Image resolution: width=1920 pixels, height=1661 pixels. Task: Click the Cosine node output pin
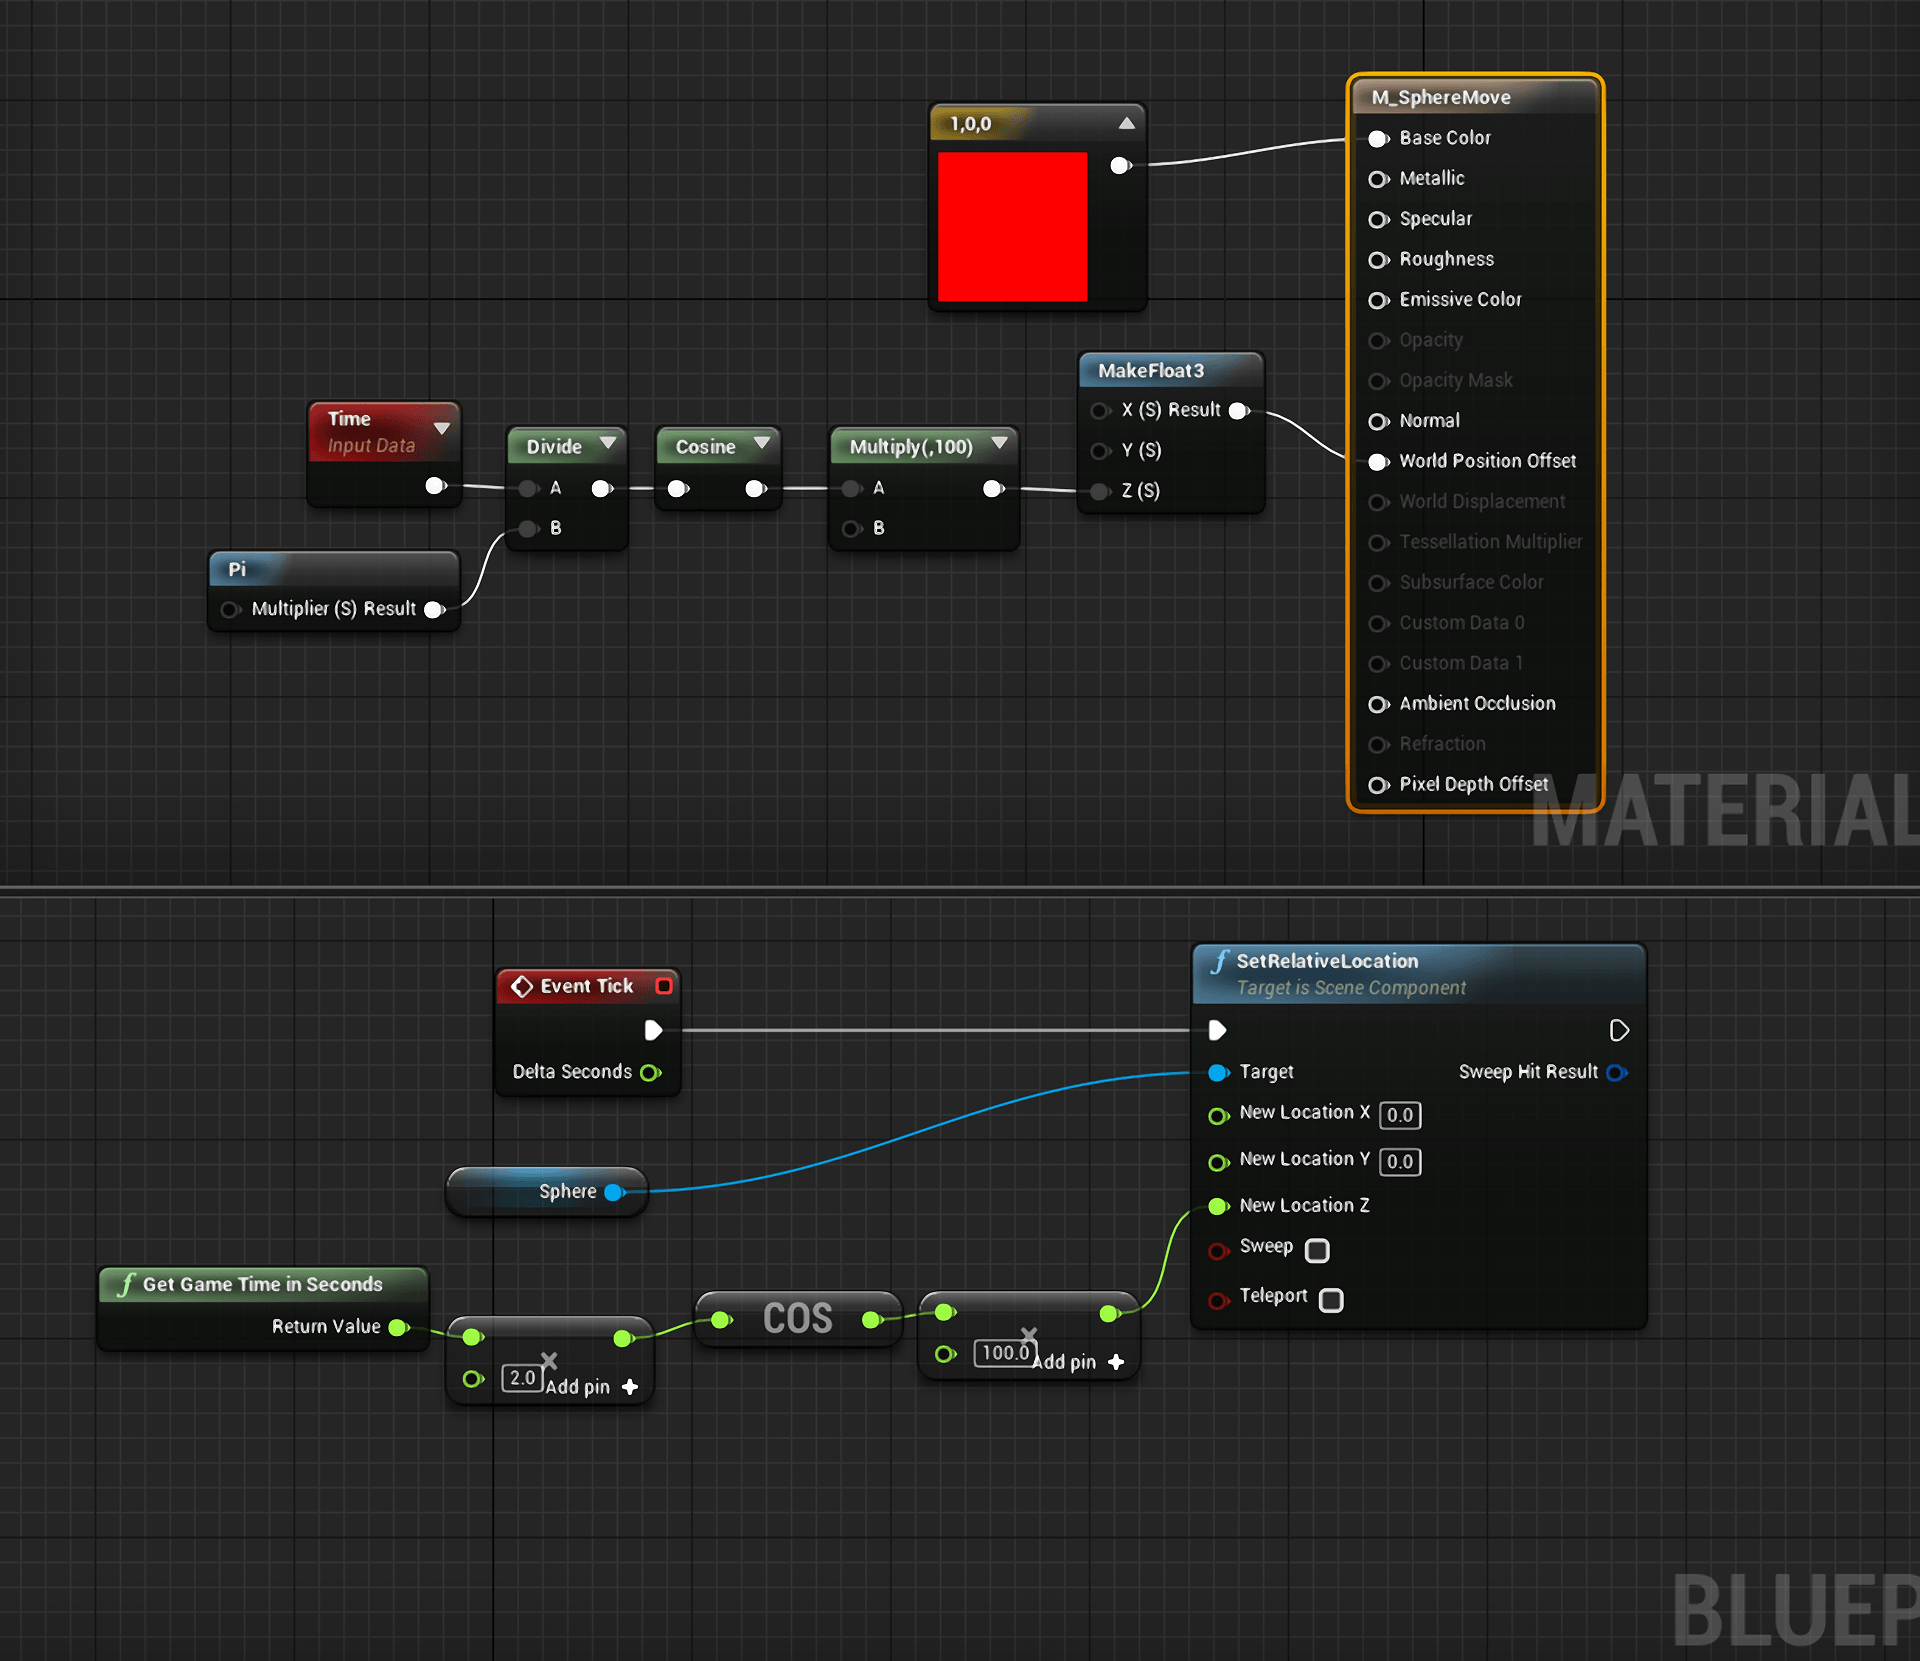coord(757,488)
